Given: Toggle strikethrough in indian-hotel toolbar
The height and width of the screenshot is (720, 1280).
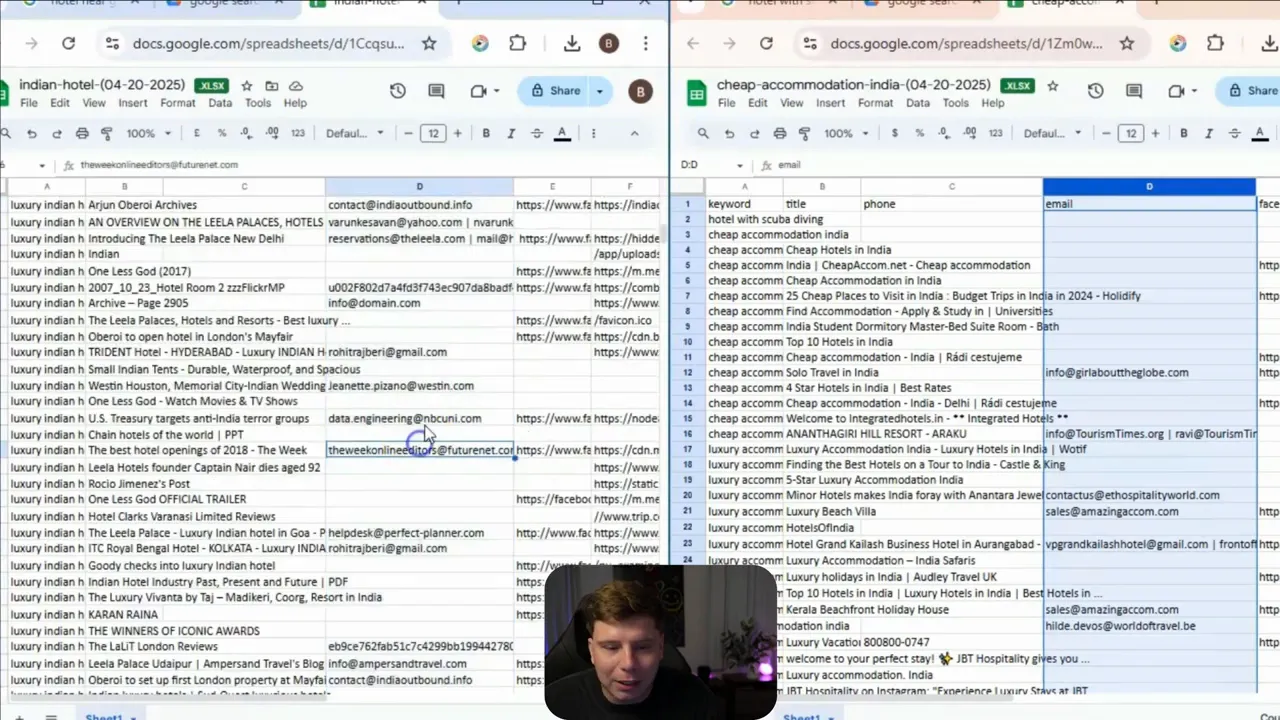Looking at the screenshot, I should [537, 133].
